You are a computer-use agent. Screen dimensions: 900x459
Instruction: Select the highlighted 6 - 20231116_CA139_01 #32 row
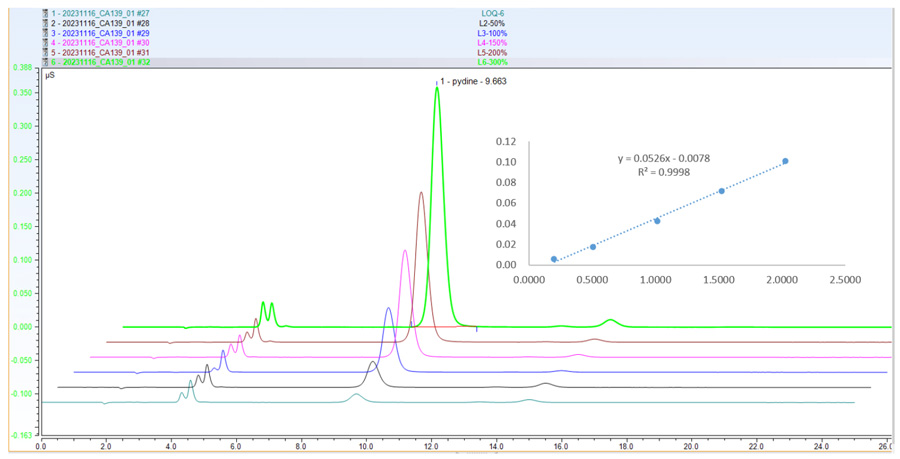[101, 62]
